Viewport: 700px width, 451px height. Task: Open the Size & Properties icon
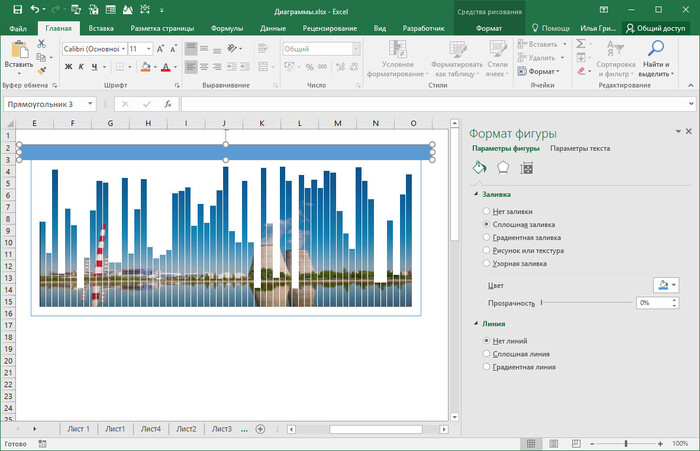(527, 167)
